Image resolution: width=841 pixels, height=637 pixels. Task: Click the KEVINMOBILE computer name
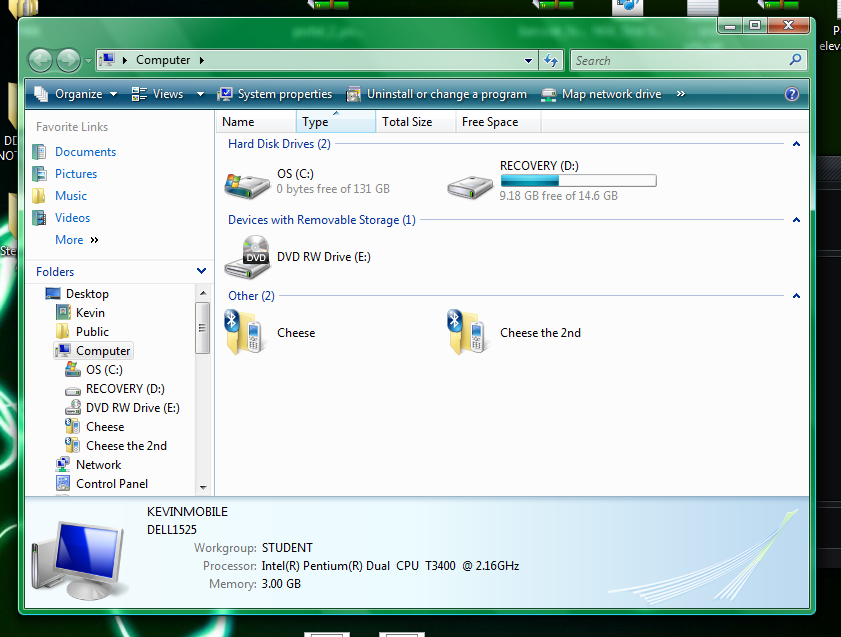[x=187, y=512]
